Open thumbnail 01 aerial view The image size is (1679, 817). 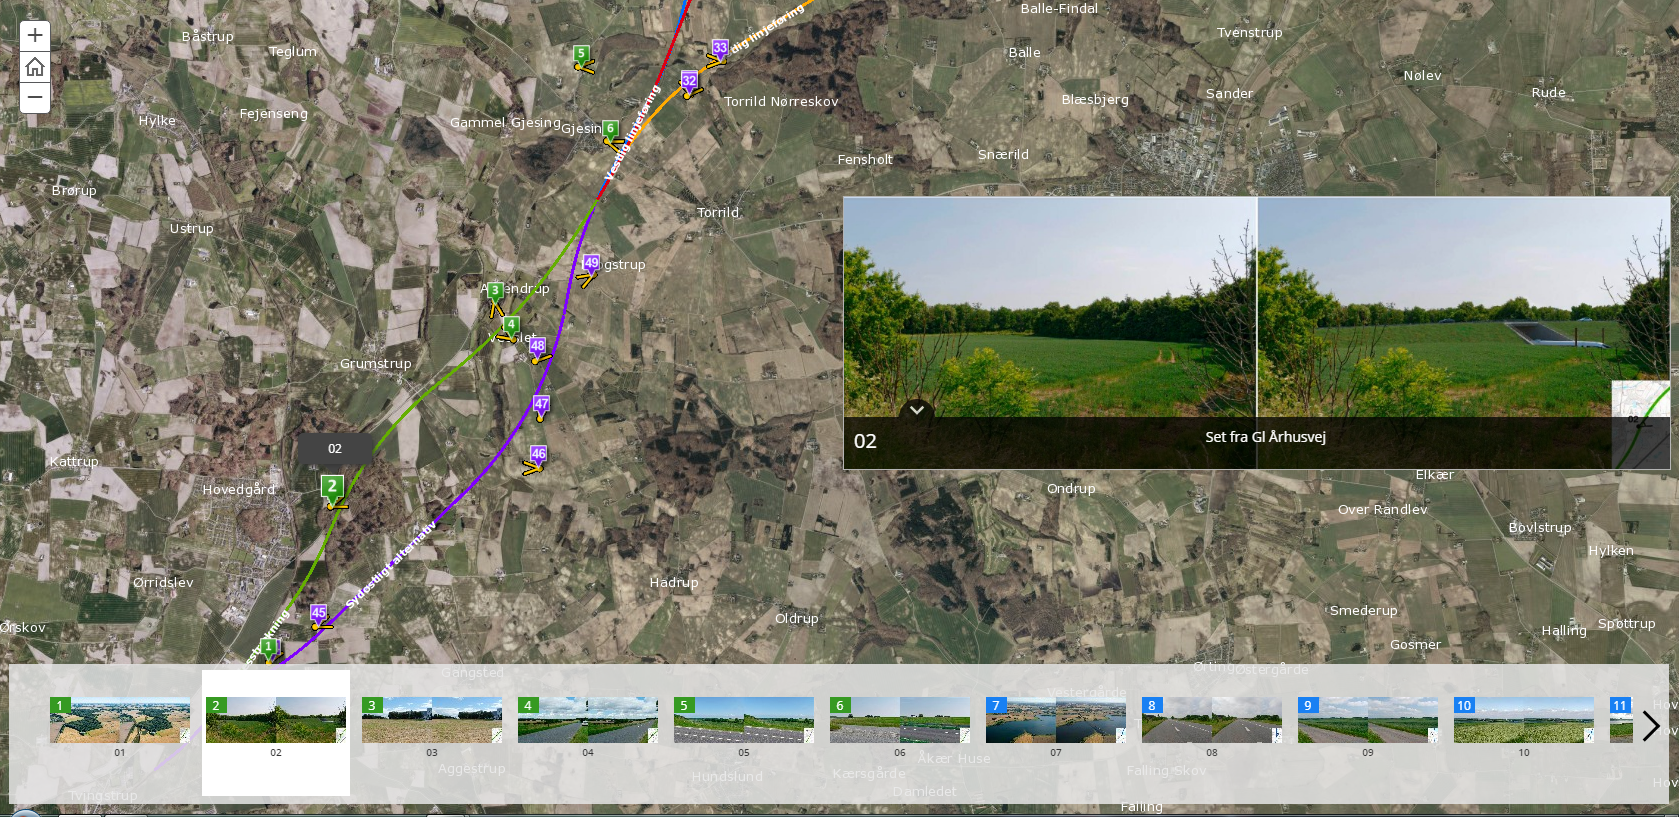[120, 720]
